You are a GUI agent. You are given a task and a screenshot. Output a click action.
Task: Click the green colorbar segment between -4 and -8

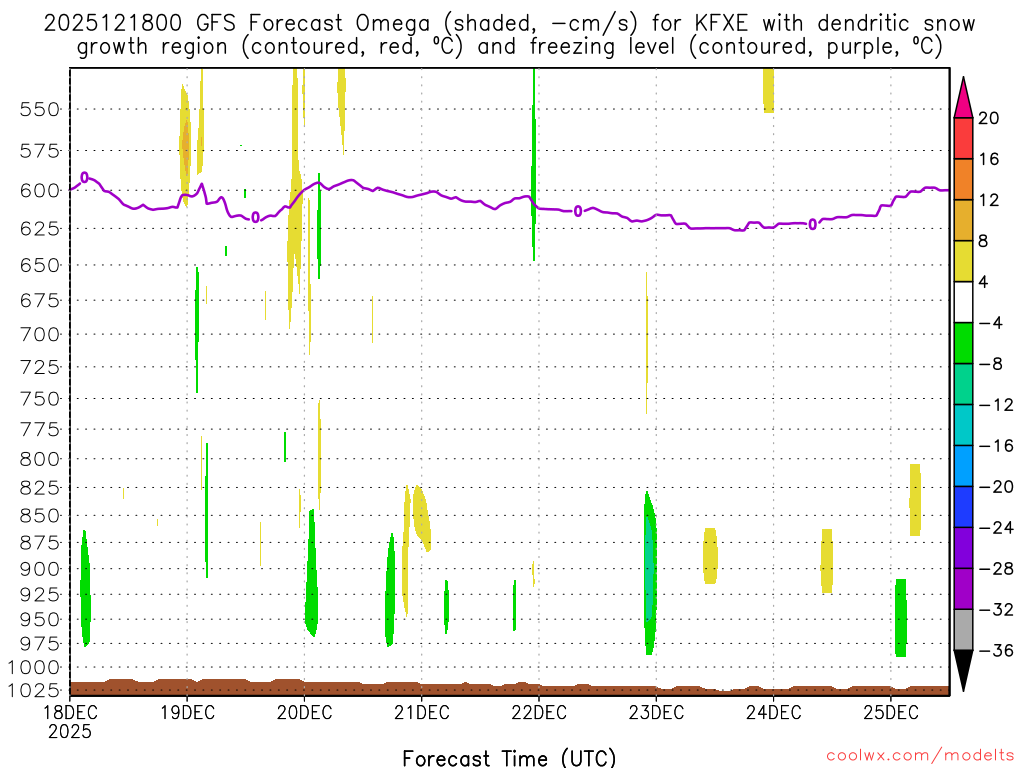point(963,344)
